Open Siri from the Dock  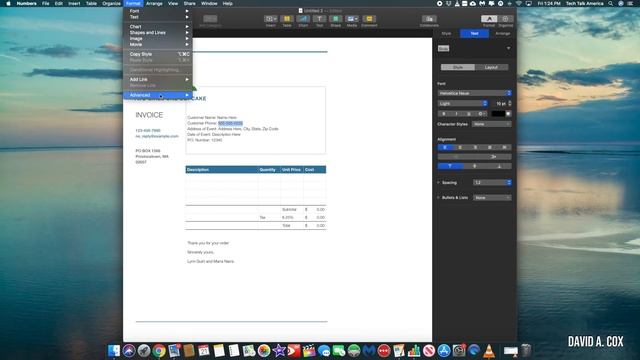129,351
